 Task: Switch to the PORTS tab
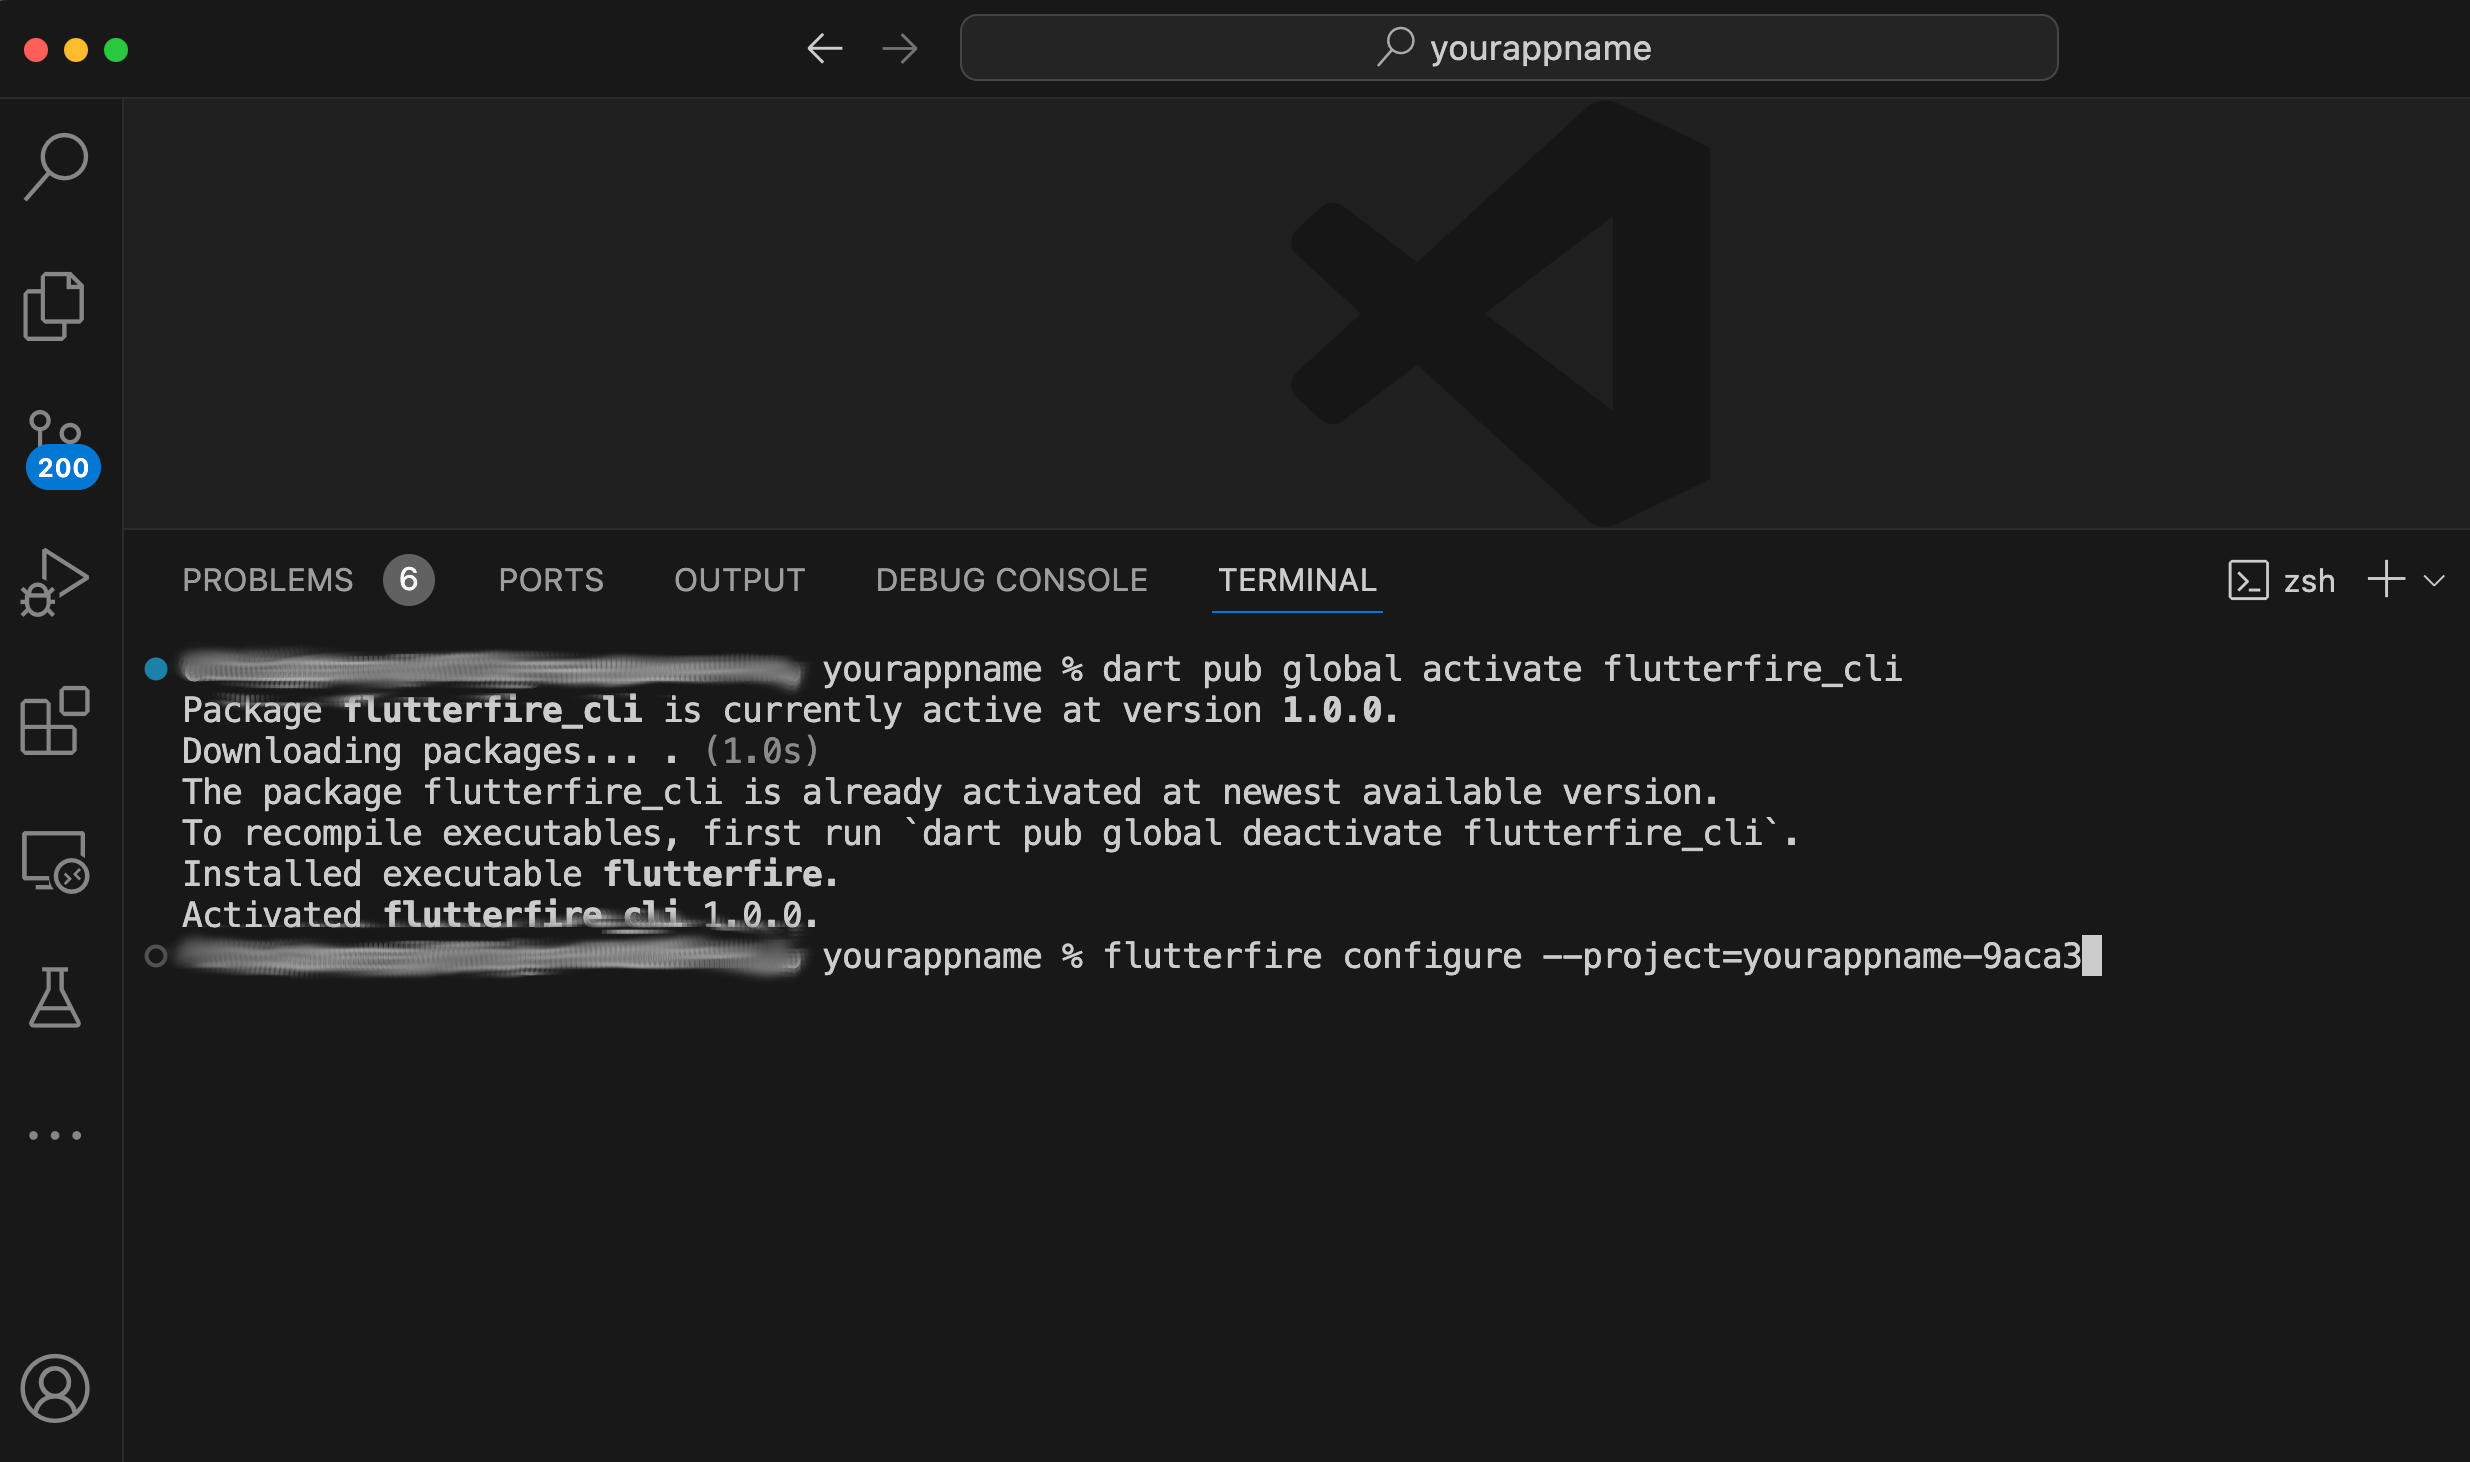[x=551, y=580]
